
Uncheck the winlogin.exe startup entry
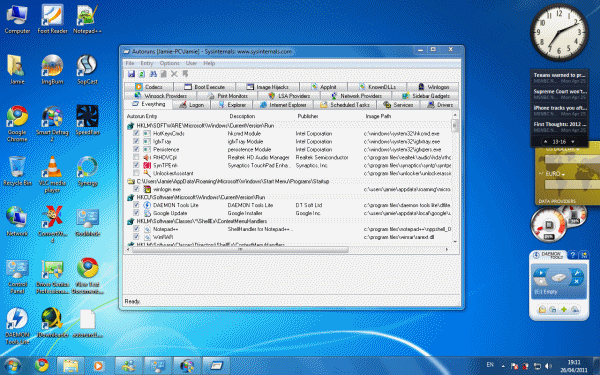coord(136,189)
